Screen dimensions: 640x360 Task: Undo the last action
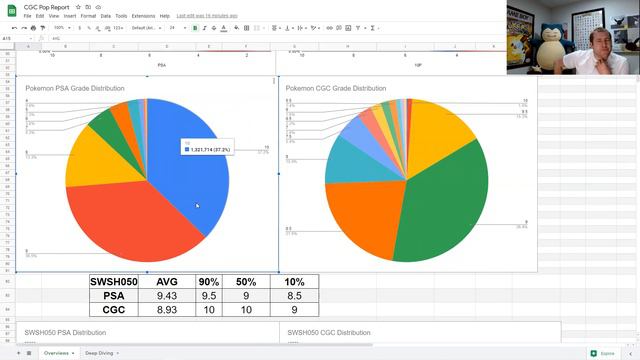(15, 28)
